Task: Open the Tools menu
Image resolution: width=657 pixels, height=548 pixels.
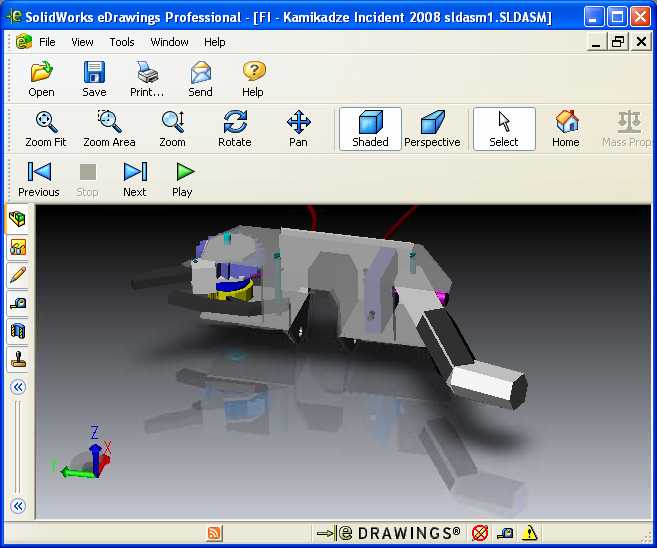Action: click(122, 42)
